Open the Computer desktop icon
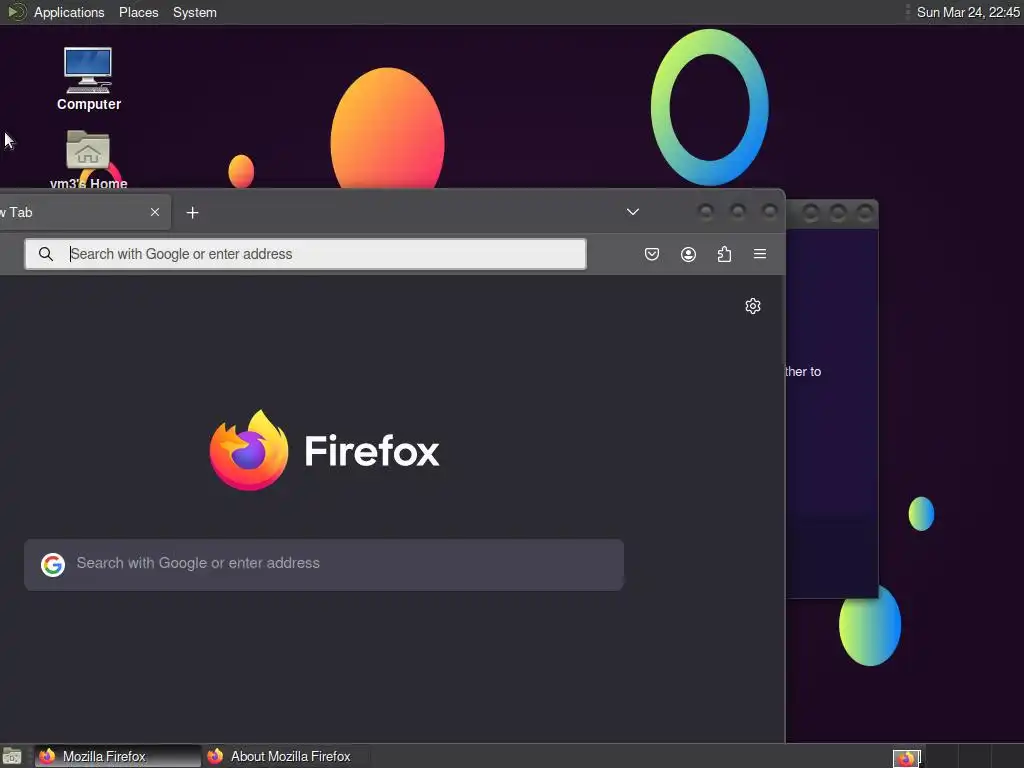Image resolution: width=1024 pixels, height=768 pixels. pos(88,79)
